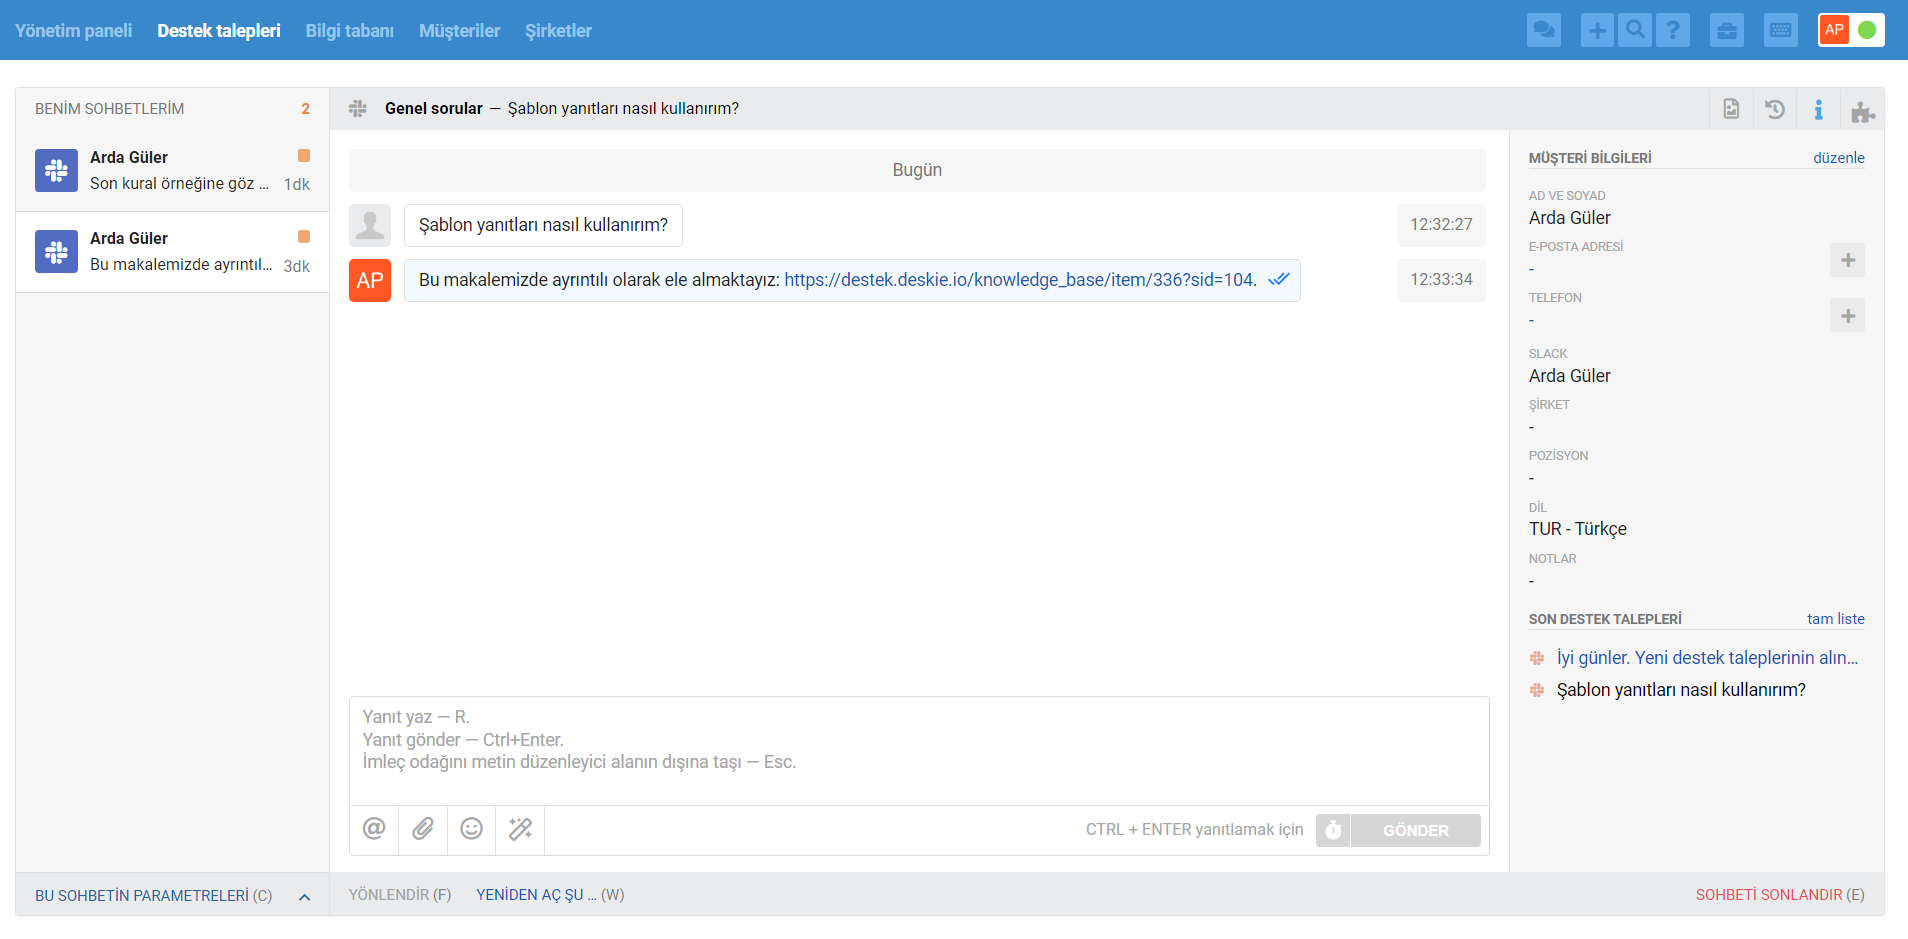Open Şirketler menu
Image resolution: width=1908 pixels, height=939 pixels.
point(558,31)
